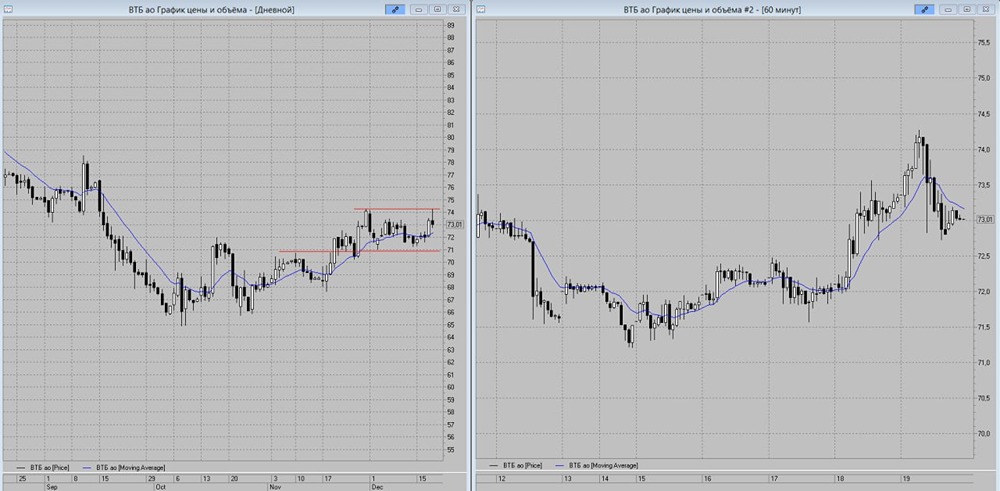This screenshot has height=491, width=1000.
Task: Select the daily chart title bar 'График цены и объёма - [Дневной]'
Action: click(211, 10)
